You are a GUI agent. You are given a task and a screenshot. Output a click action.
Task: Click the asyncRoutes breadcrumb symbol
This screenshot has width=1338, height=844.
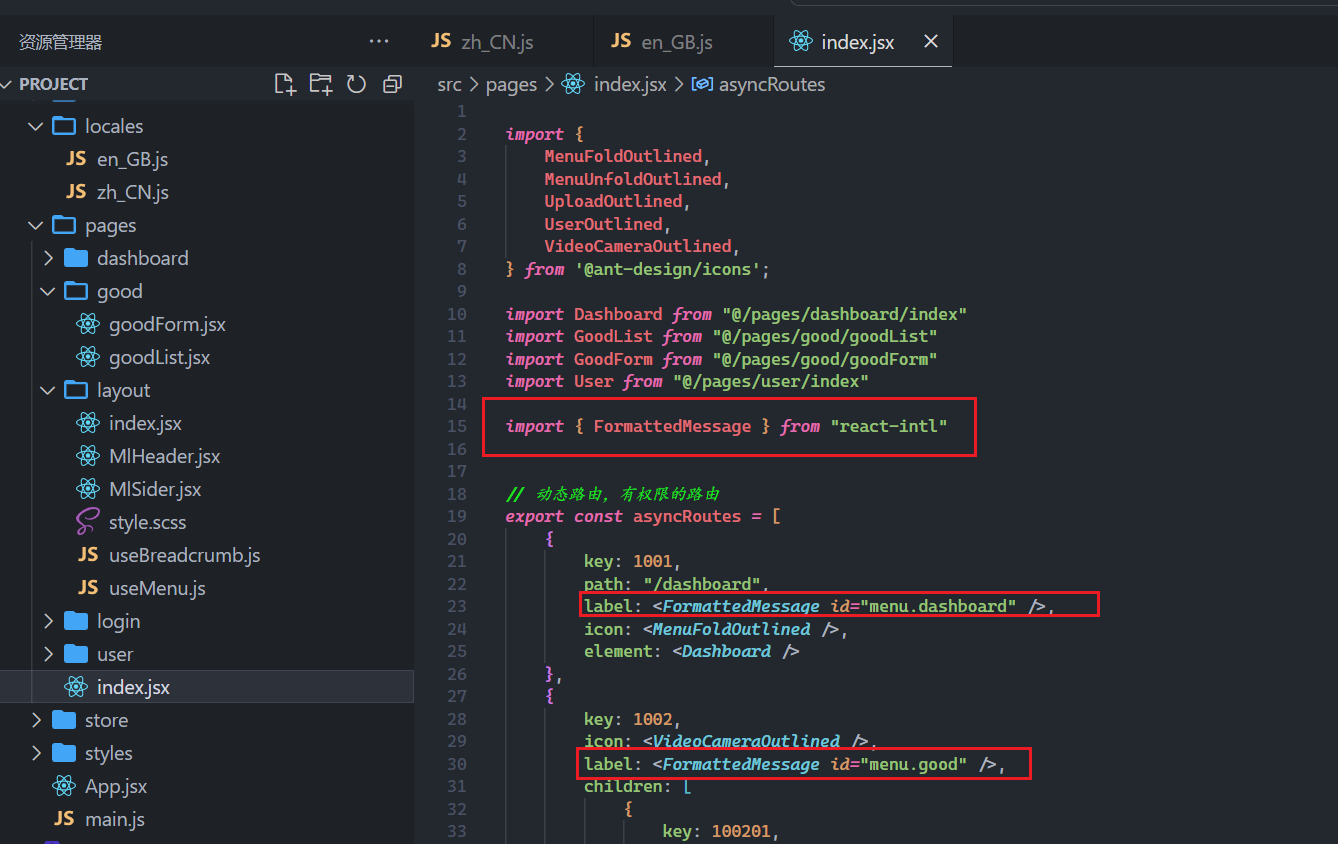772,84
